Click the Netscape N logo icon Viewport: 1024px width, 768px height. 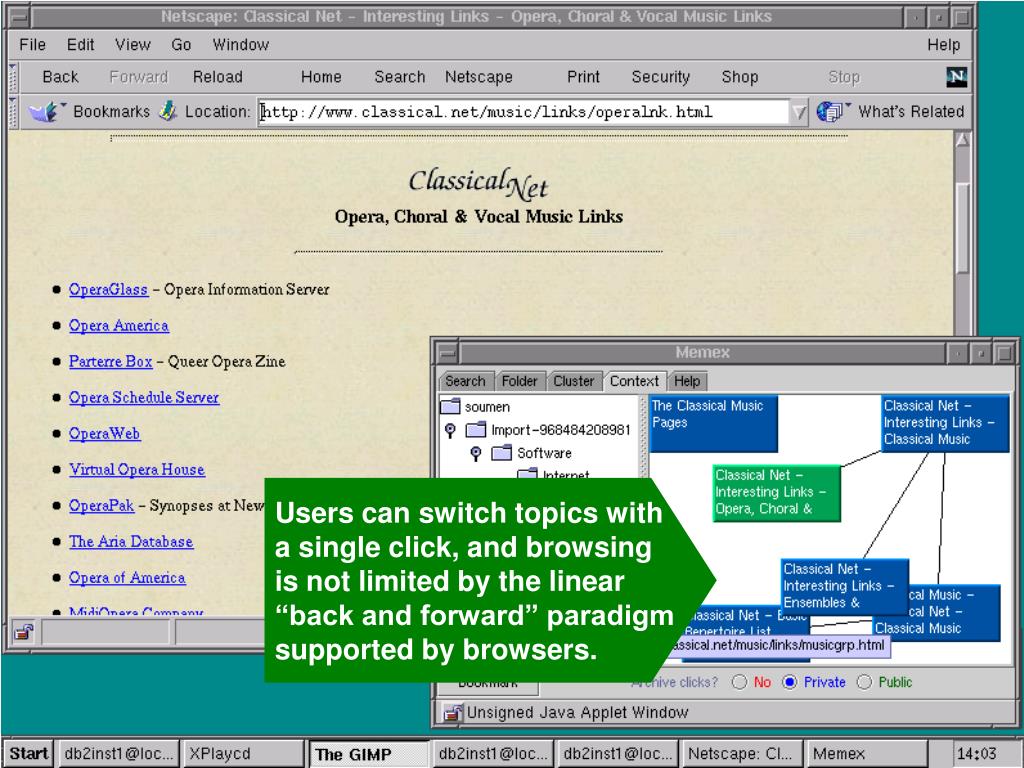click(956, 77)
